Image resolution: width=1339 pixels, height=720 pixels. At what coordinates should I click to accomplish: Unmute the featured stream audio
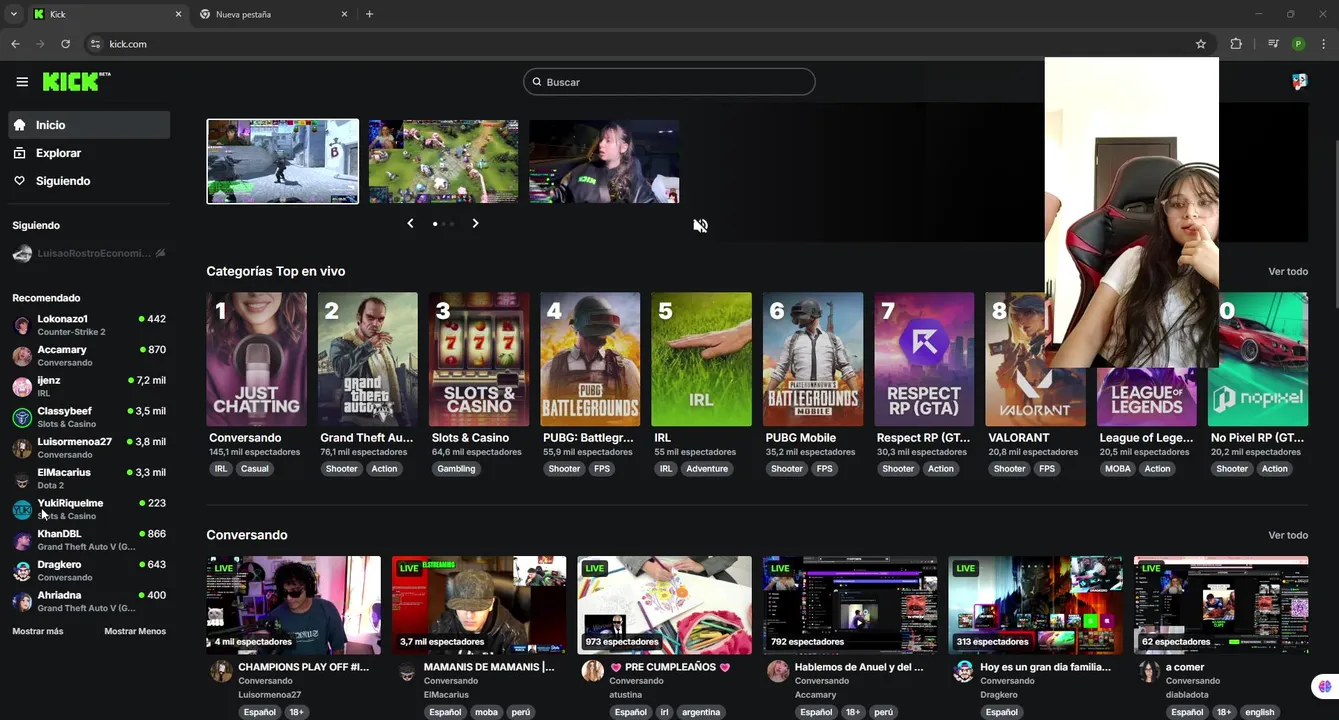[x=700, y=226]
